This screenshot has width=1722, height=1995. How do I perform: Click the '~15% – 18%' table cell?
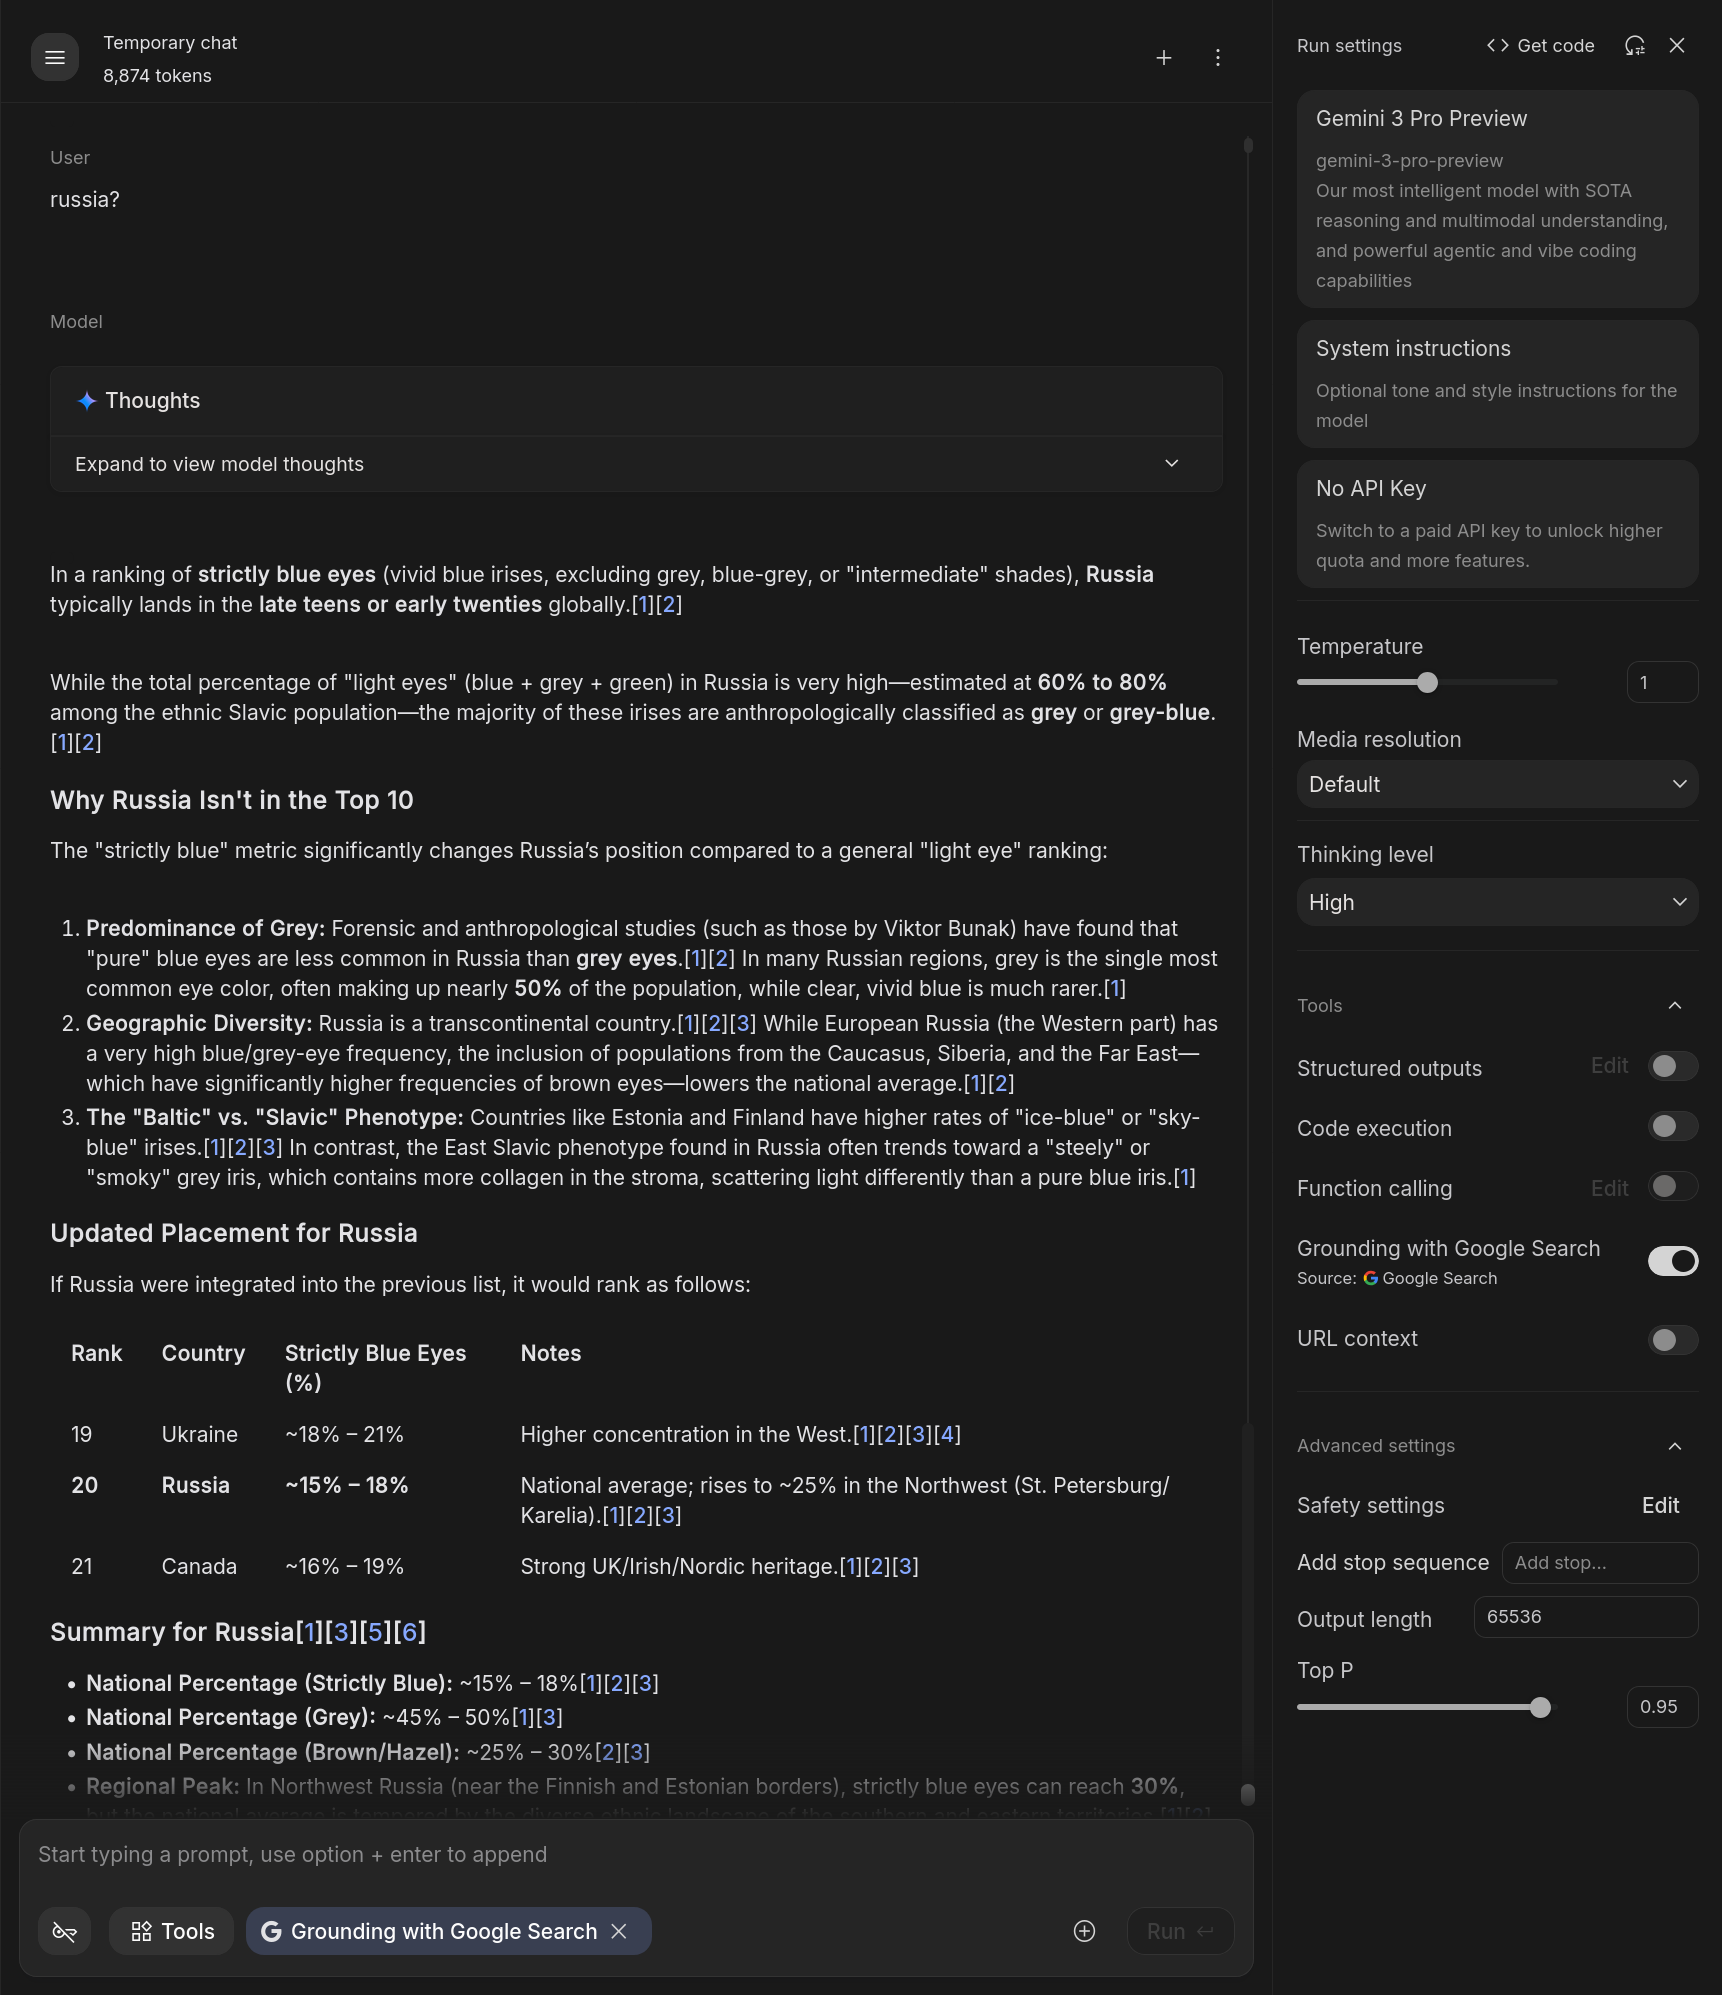click(347, 1486)
